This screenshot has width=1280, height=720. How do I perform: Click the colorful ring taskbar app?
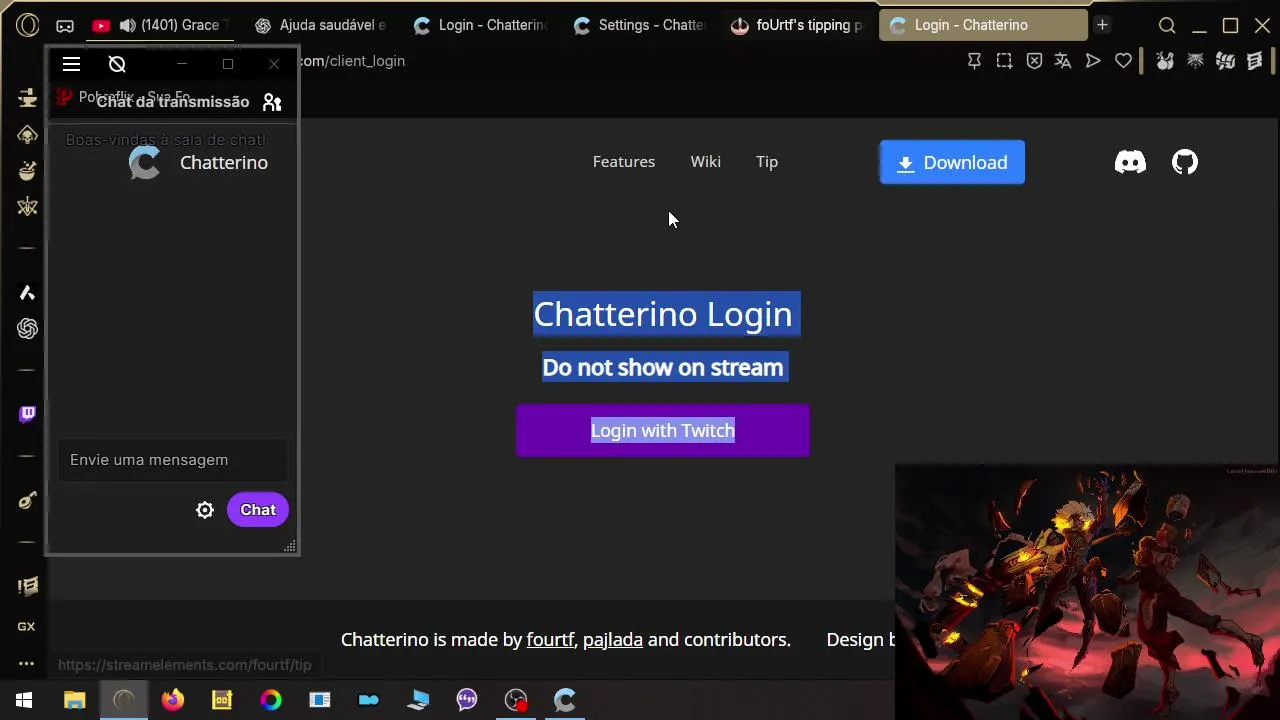(271, 700)
